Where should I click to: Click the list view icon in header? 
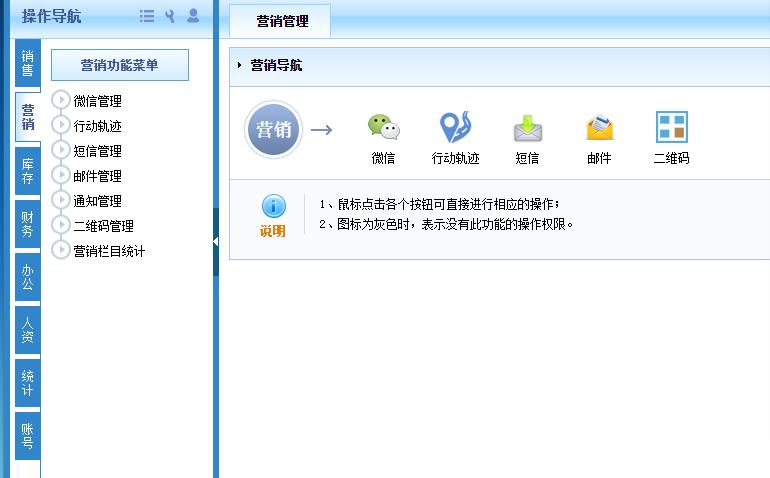(x=147, y=16)
